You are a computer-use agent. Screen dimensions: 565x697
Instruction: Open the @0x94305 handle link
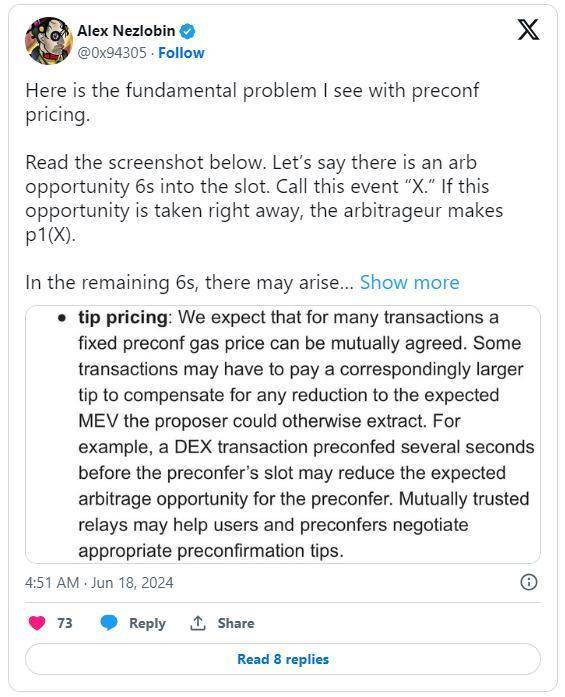point(112,53)
